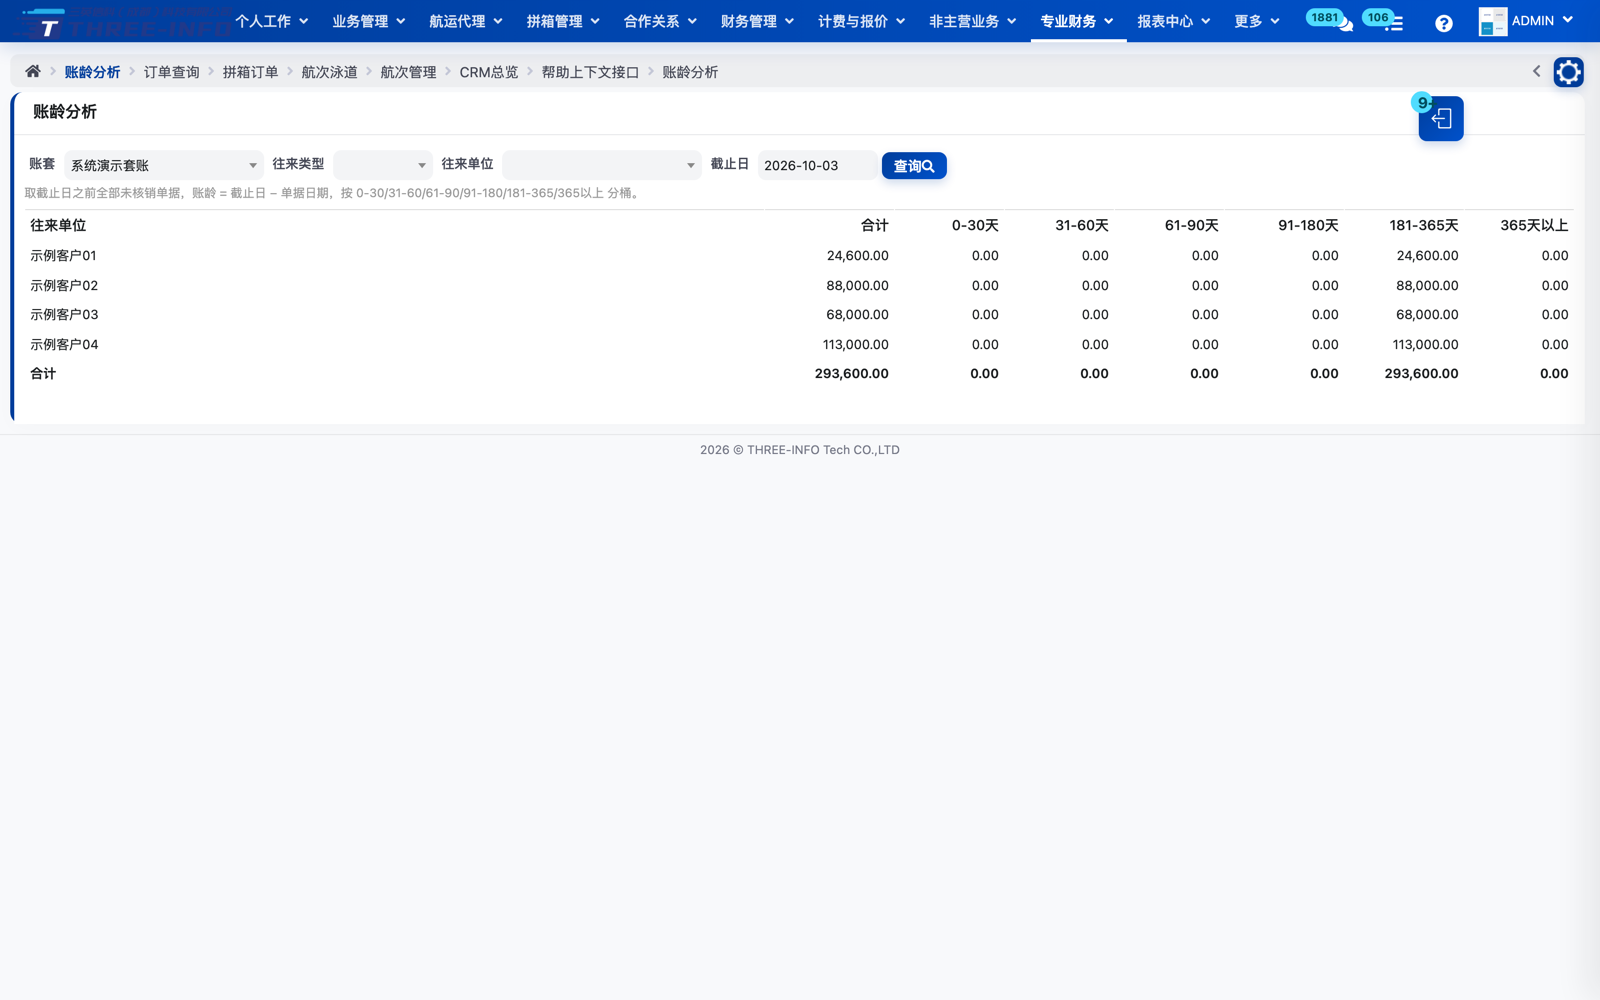The image size is (1600, 1000).
Task: Switch to the 帮助上下文接口 tab
Action: click(x=590, y=72)
